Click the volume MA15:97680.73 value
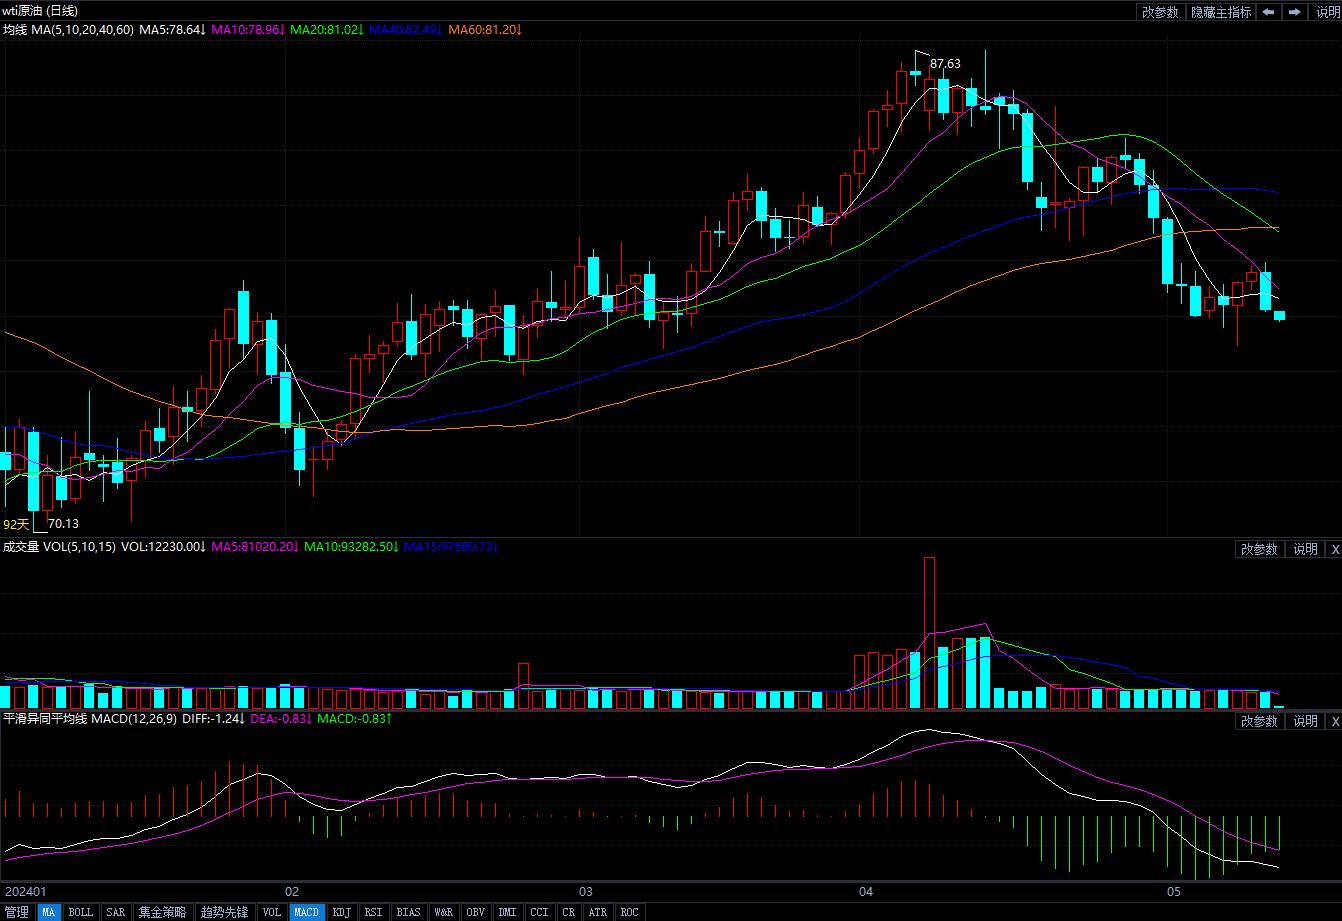 (450, 547)
